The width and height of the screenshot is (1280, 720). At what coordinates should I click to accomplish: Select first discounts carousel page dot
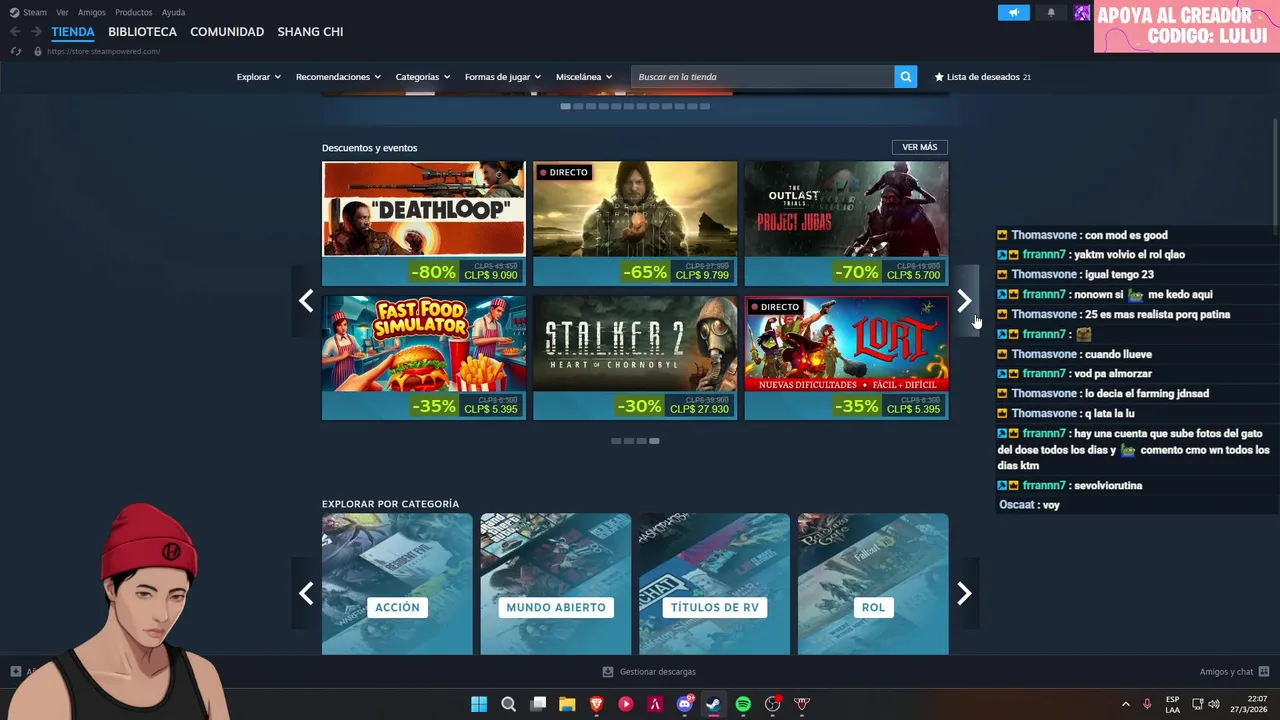tap(616, 441)
